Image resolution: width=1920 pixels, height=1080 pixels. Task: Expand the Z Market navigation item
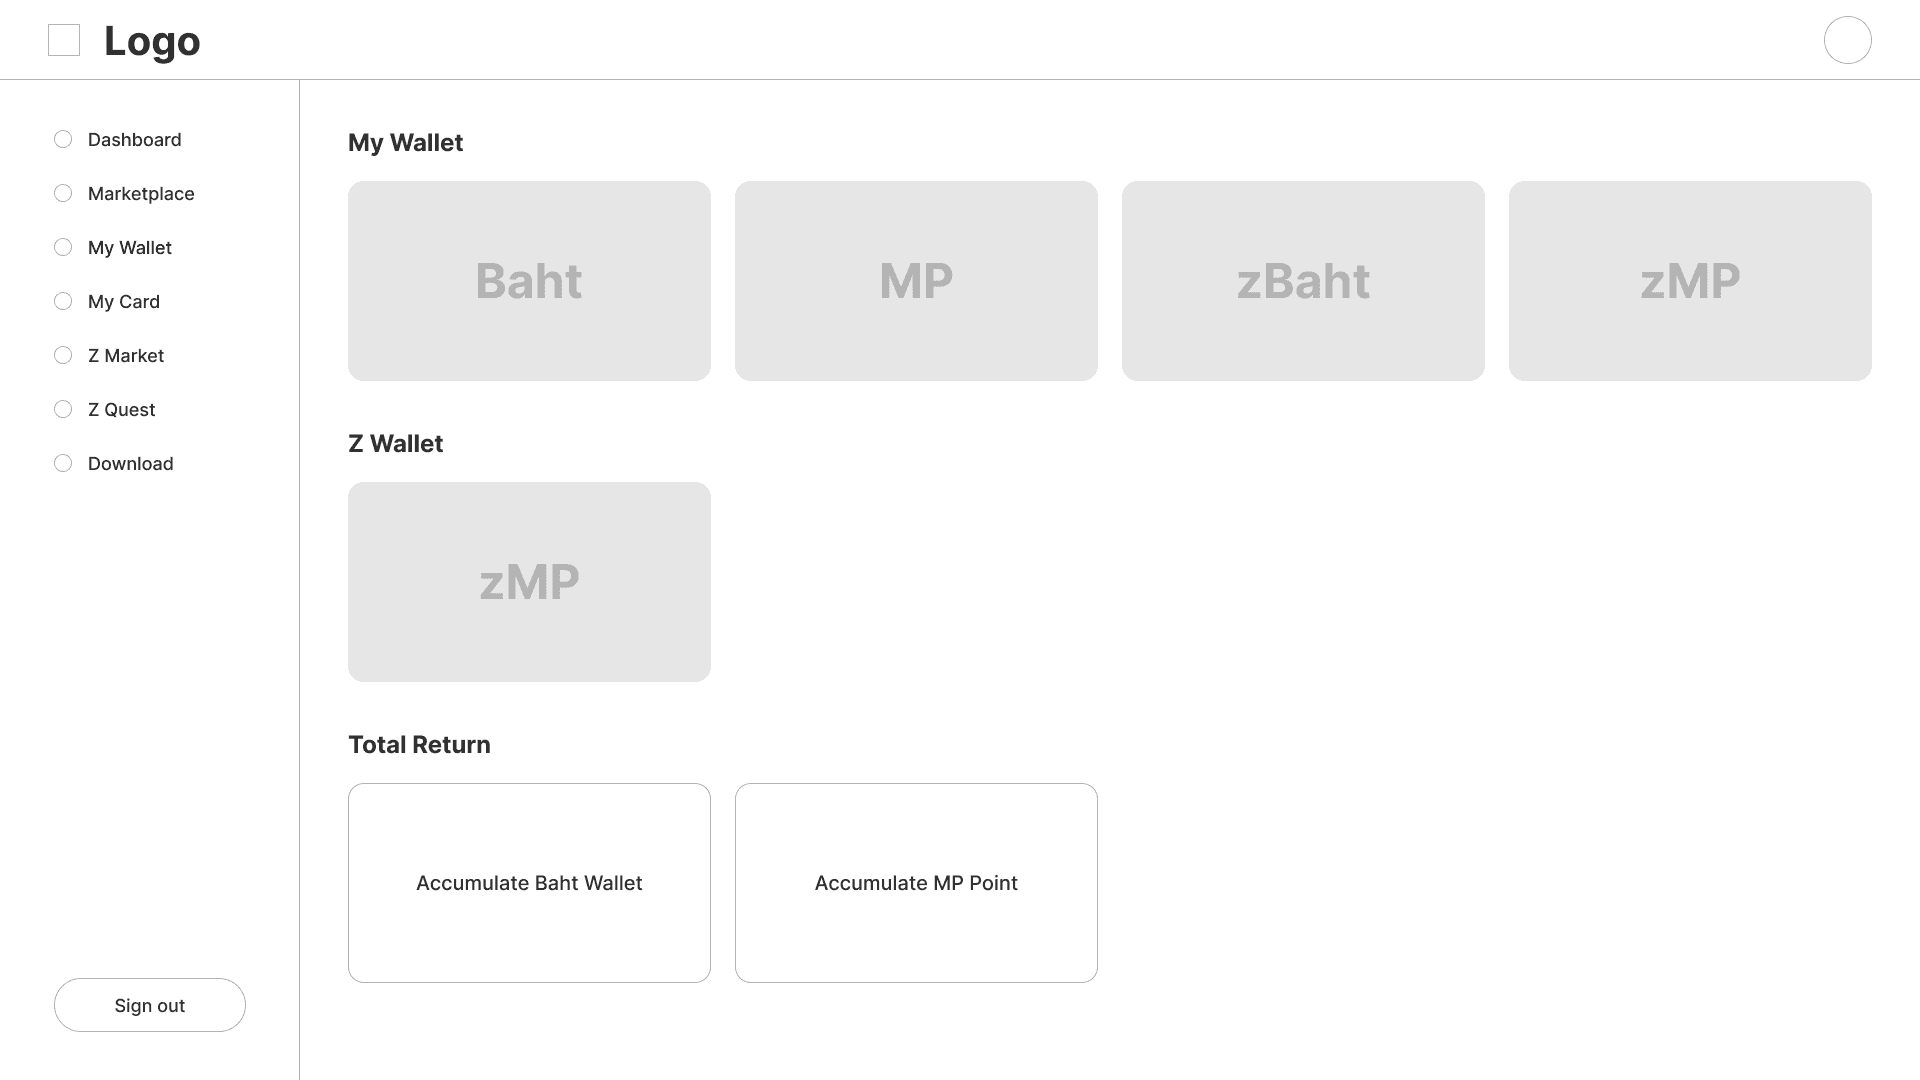(x=125, y=355)
